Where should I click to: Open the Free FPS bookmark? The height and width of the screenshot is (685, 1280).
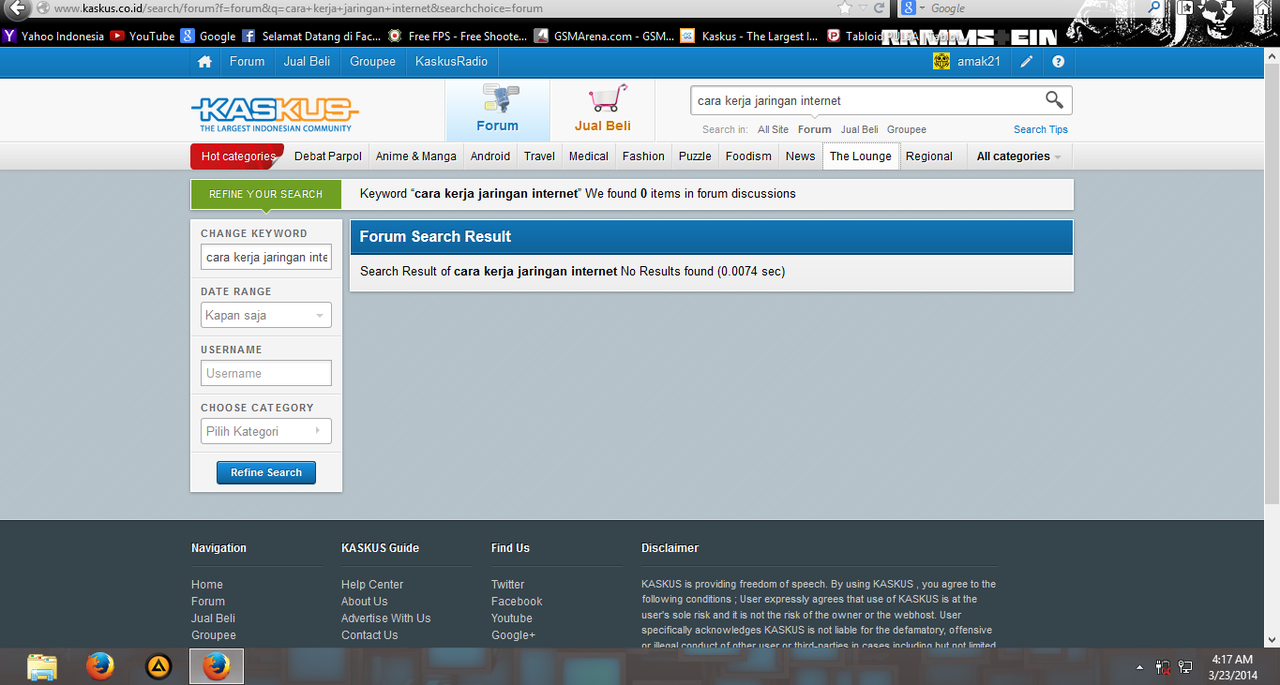click(458, 36)
